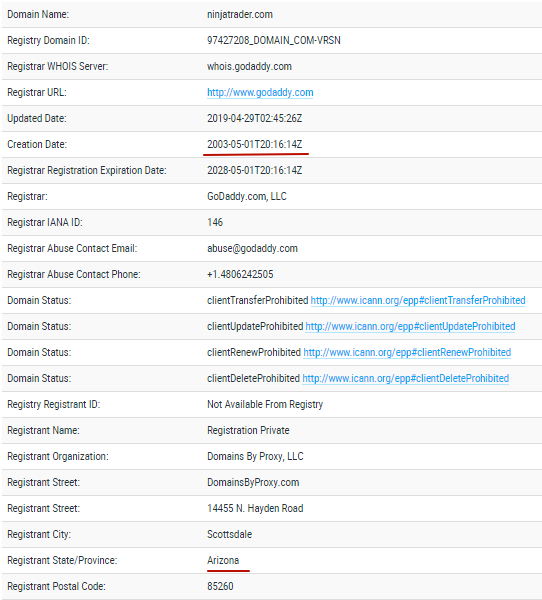
Task: Open the clientUpdateProhibited ICANN link
Action: [410, 326]
